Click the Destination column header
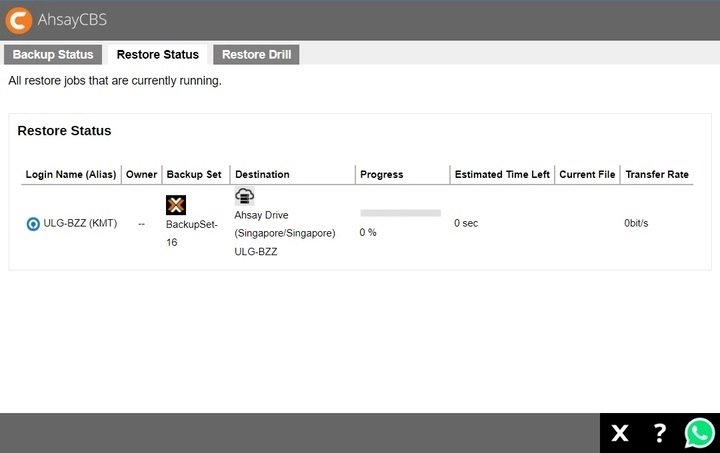720x453 pixels. click(262, 174)
